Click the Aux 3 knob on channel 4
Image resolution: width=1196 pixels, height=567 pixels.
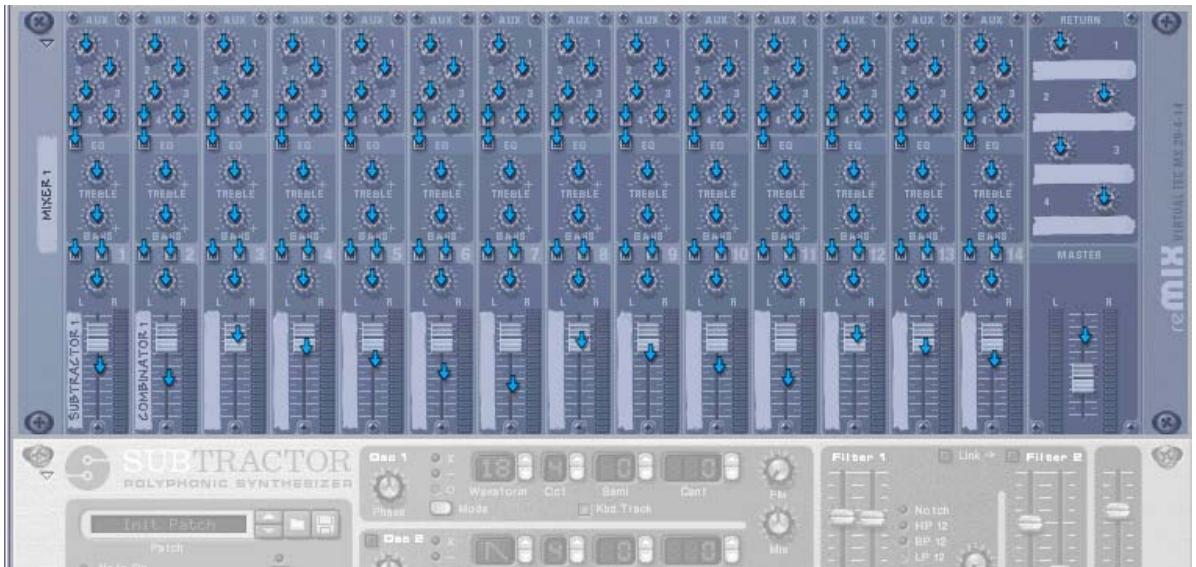[291, 92]
